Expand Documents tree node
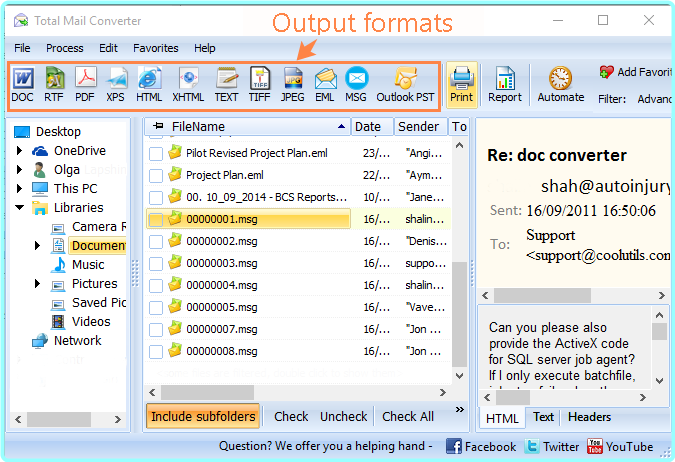 tap(37, 245)
